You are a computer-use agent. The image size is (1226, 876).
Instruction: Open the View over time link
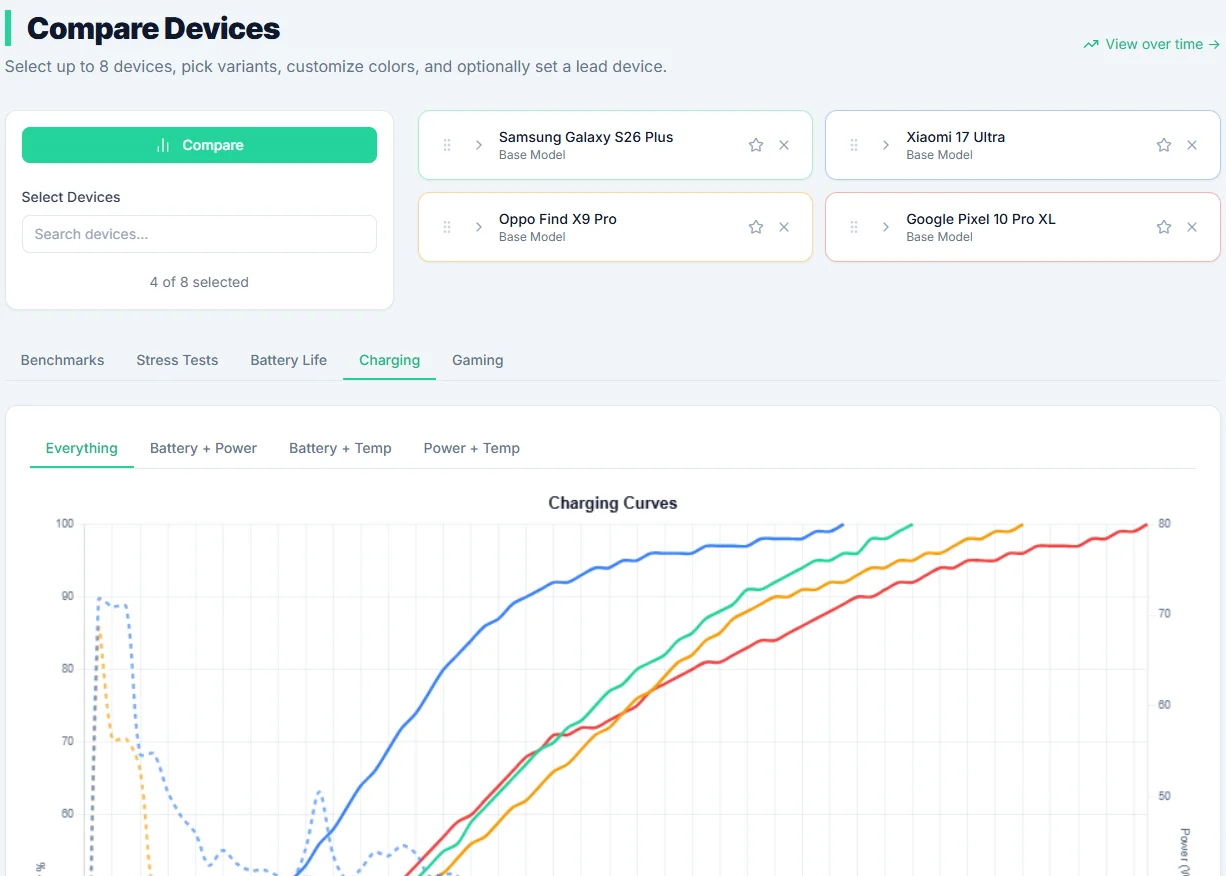[1152, 44]
